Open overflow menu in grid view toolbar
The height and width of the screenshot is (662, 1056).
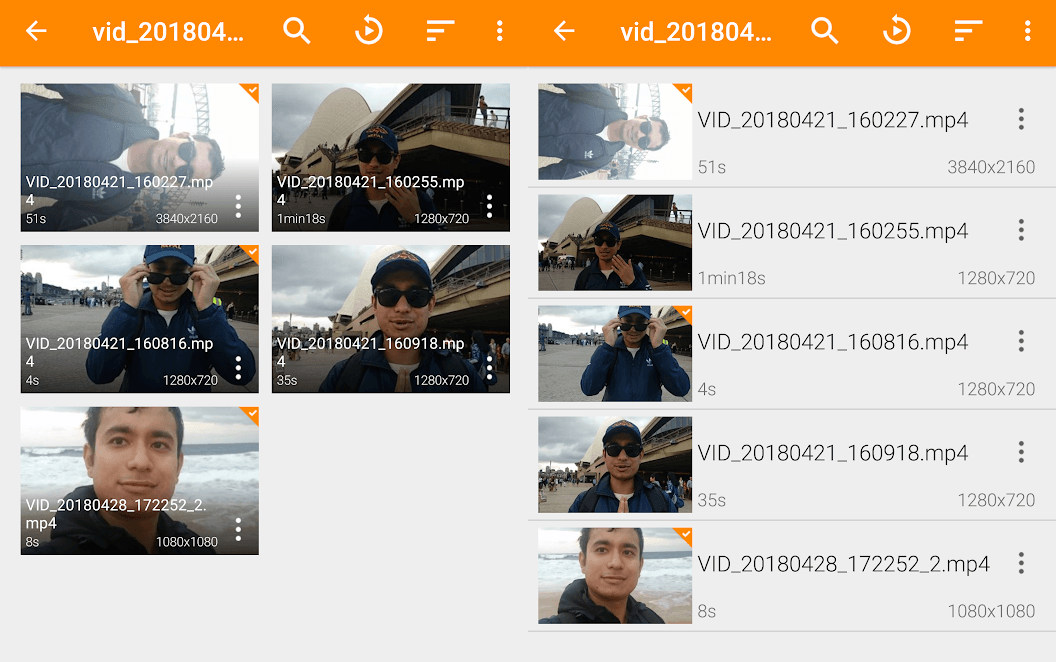click(x=499, y=31)
